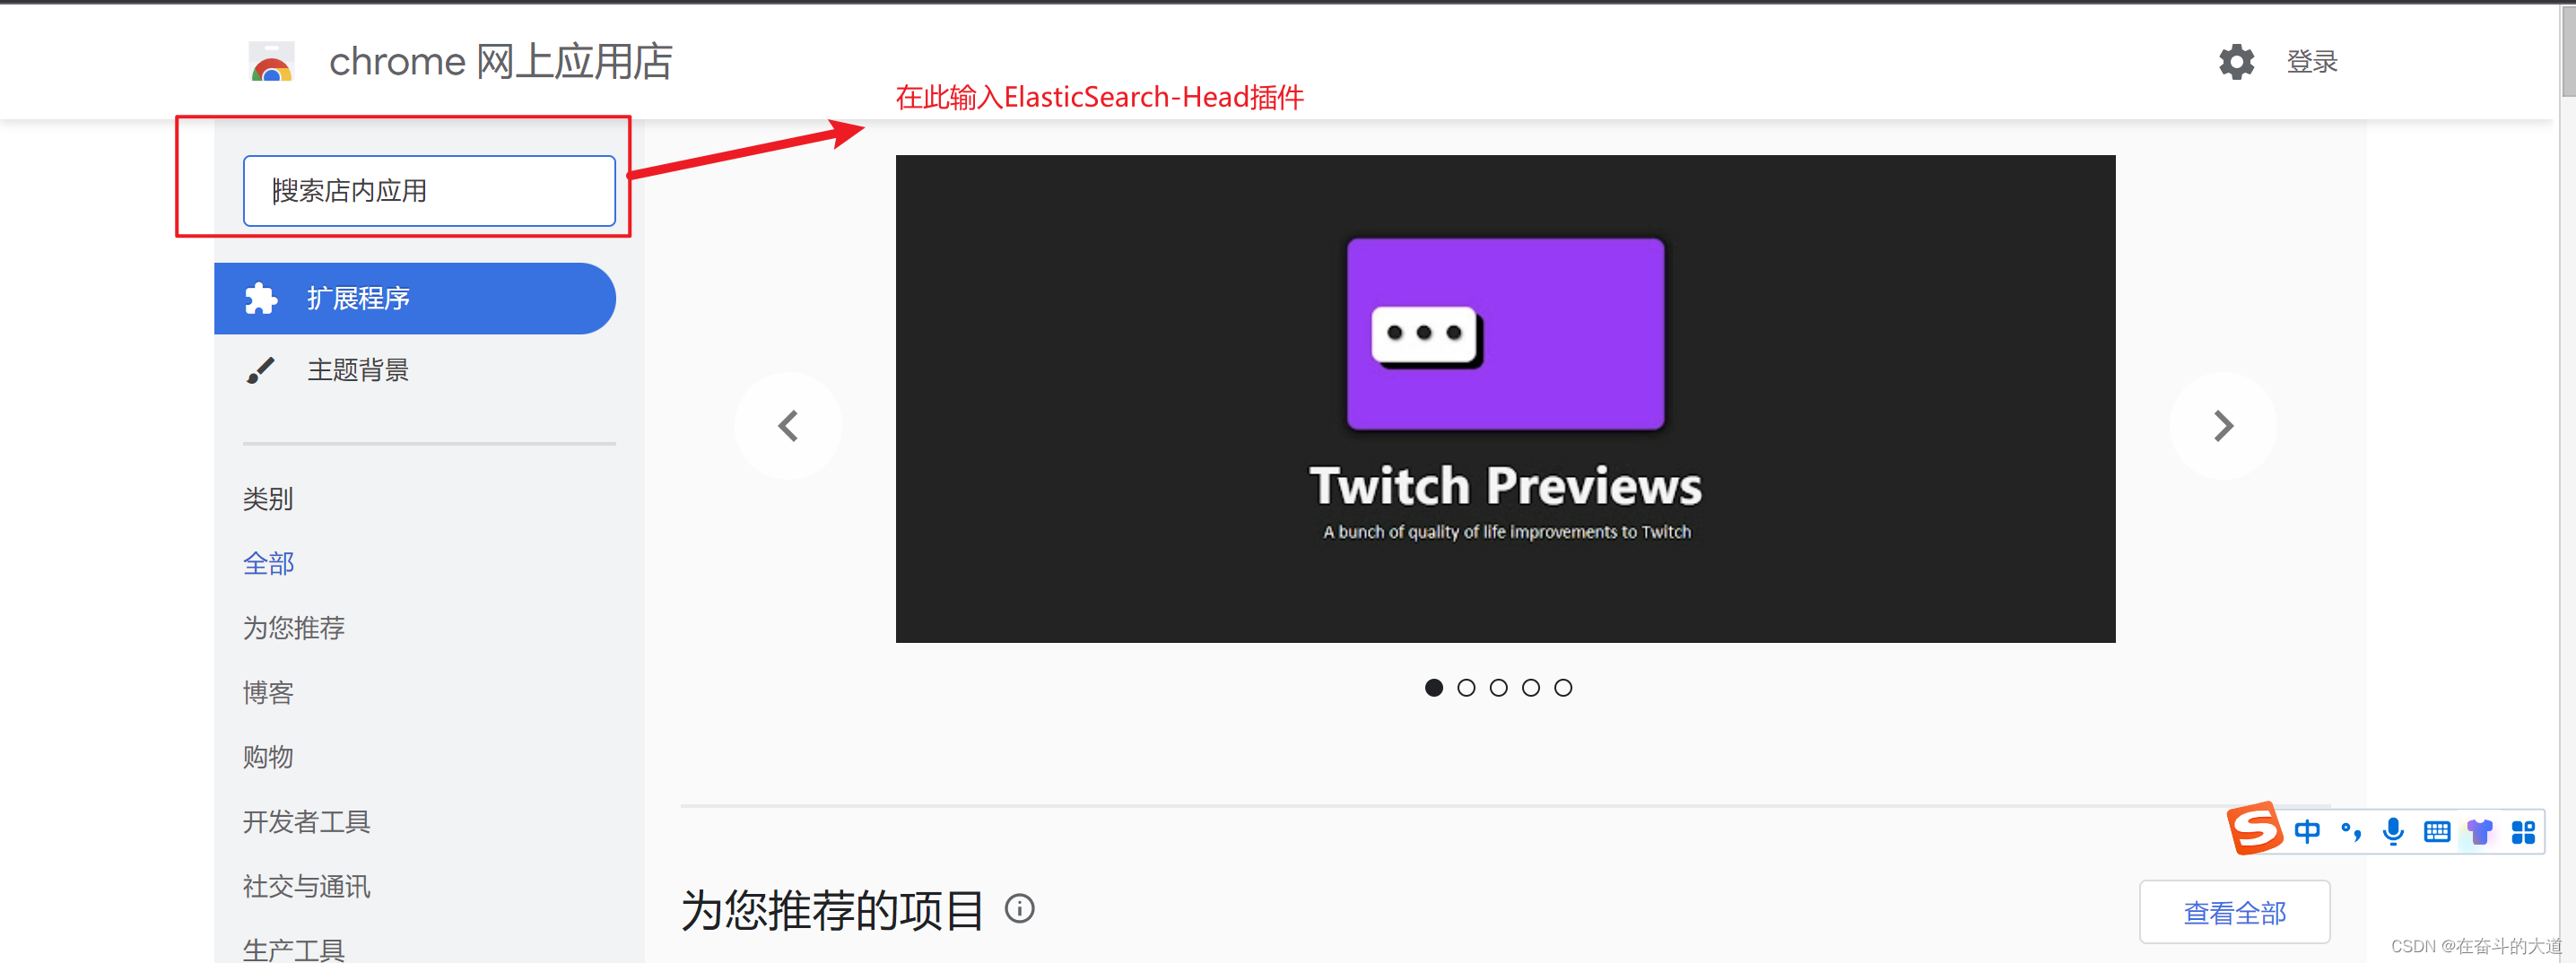
Task: Click info icon beside 为您推荐的项目
Action: tap(1019, 909)
